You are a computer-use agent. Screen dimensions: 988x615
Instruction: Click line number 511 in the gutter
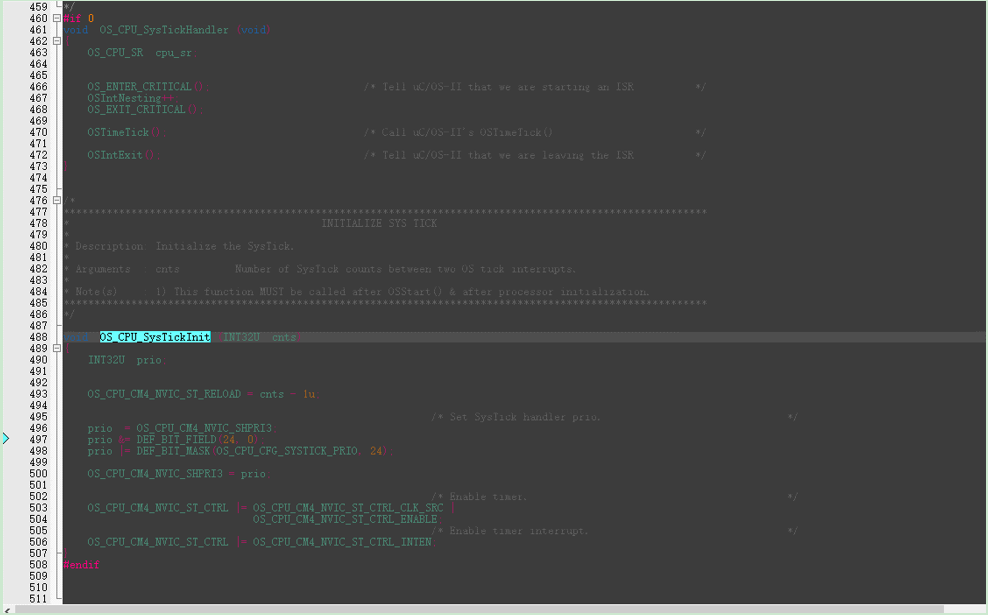click(38, 599)
